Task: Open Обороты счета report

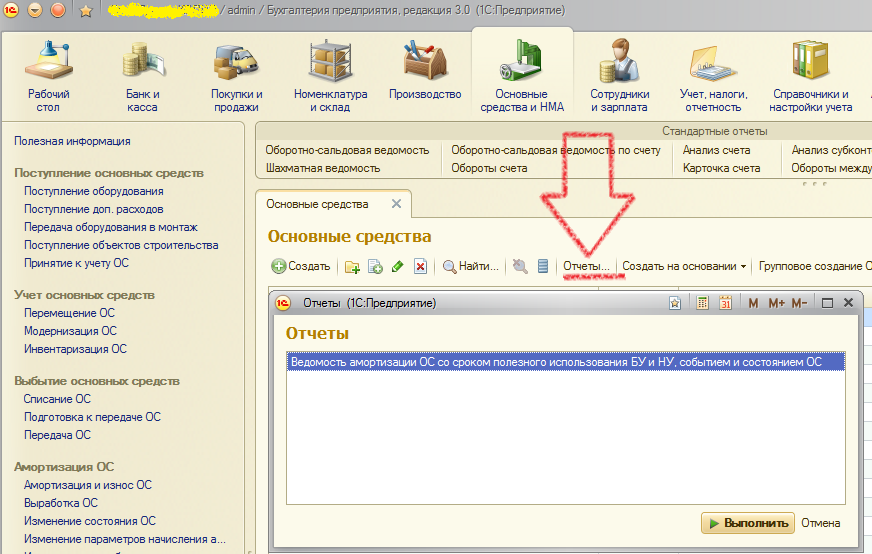Action: (489, 168)
